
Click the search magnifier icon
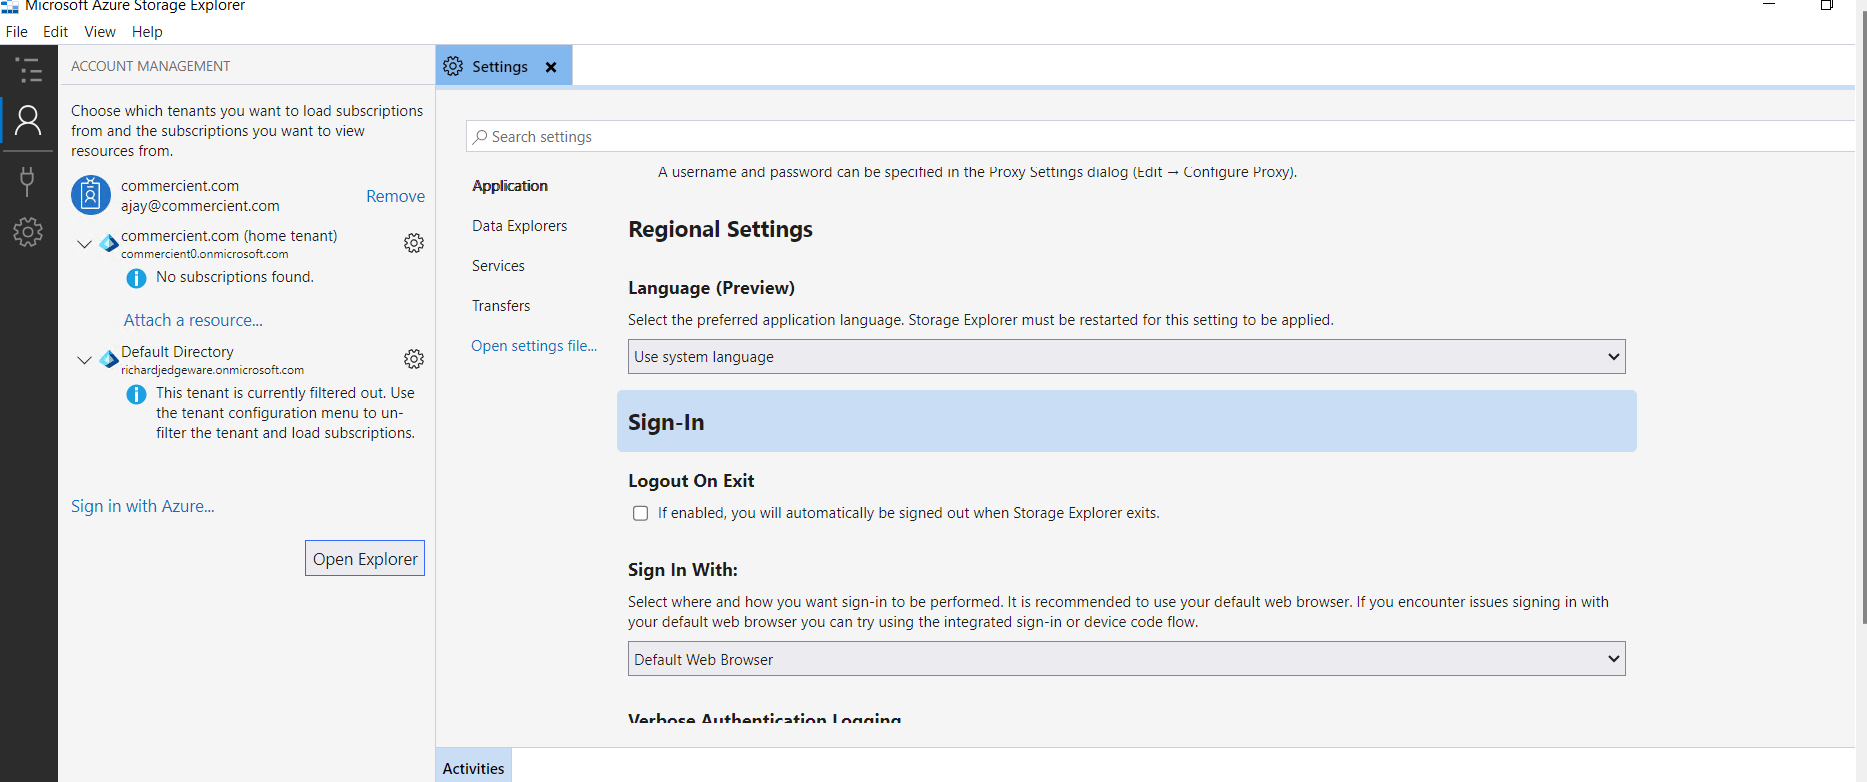[x=481, y=137]
